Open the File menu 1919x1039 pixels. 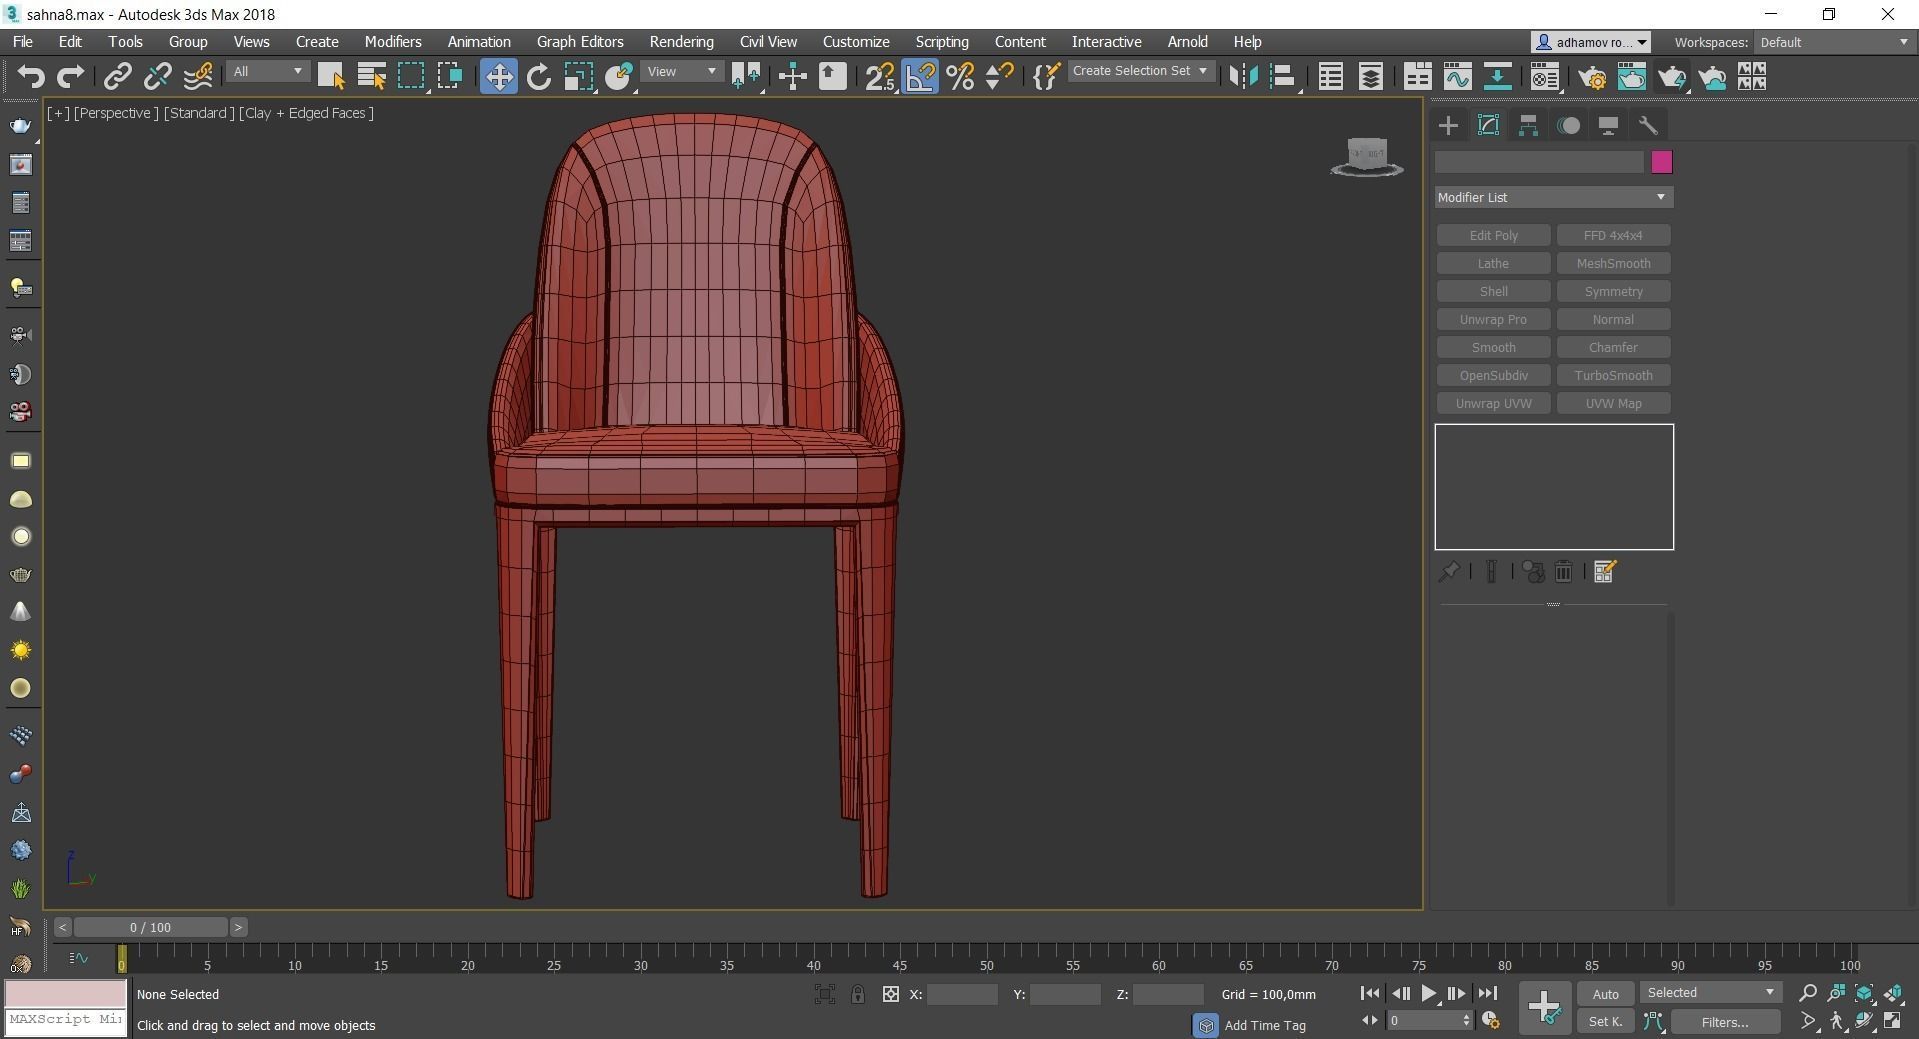click(22, 42)
